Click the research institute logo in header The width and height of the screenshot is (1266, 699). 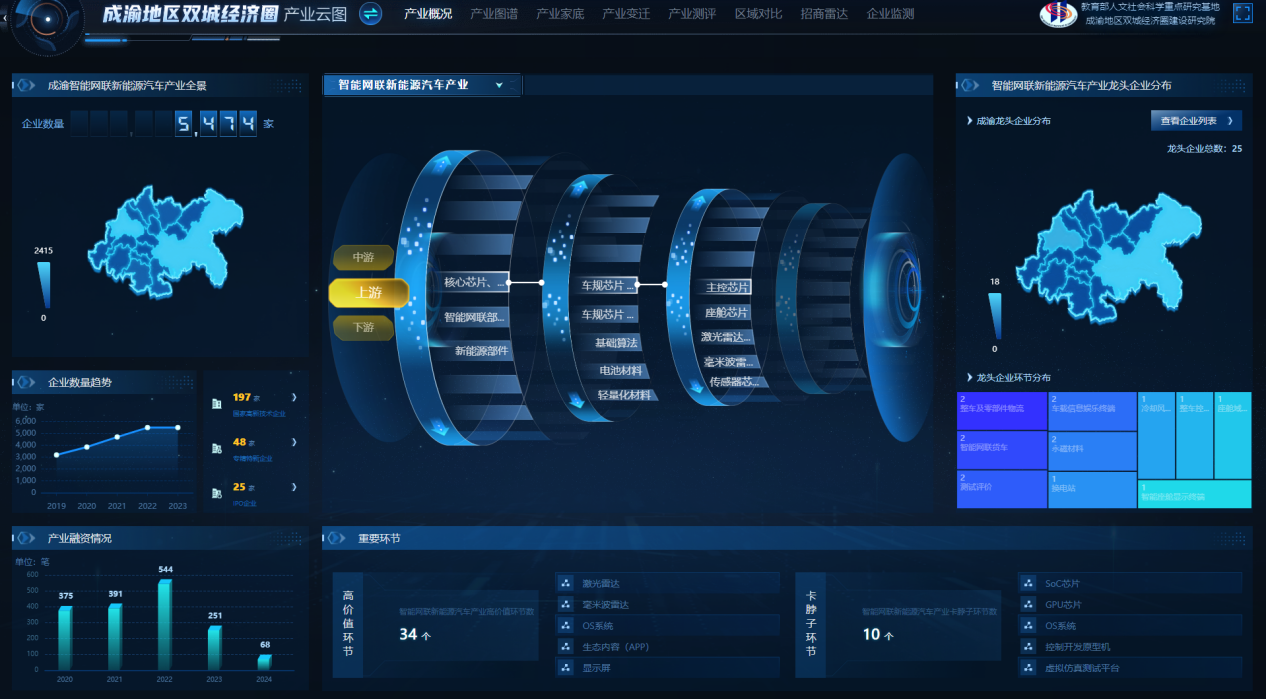[x=1058, y=14]
